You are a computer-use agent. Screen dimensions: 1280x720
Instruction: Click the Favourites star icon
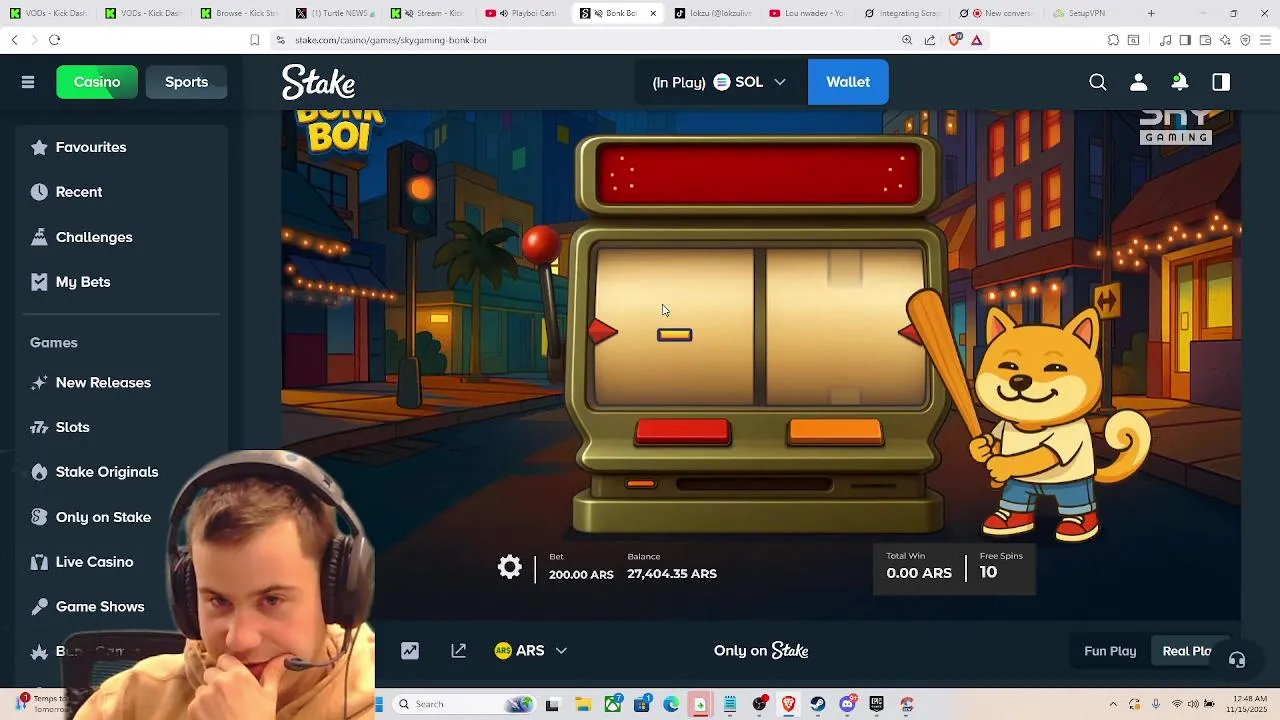point(39,147)
